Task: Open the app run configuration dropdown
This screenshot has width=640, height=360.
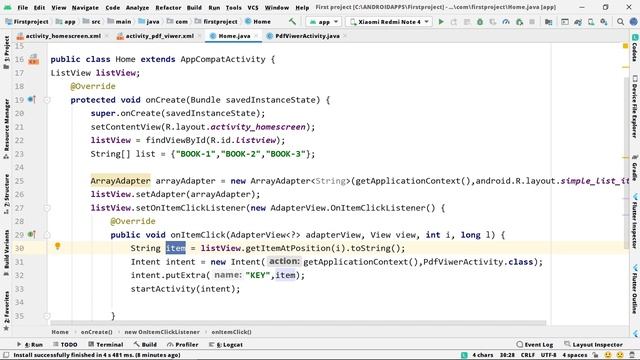Action: pos(324,22)
